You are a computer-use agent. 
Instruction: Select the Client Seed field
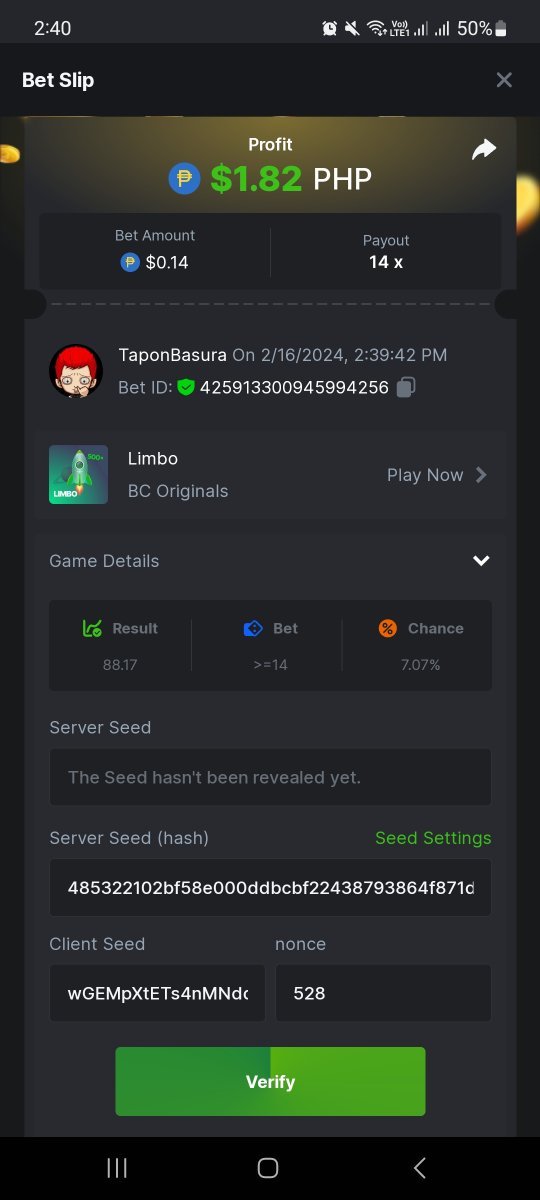(157, 993)
